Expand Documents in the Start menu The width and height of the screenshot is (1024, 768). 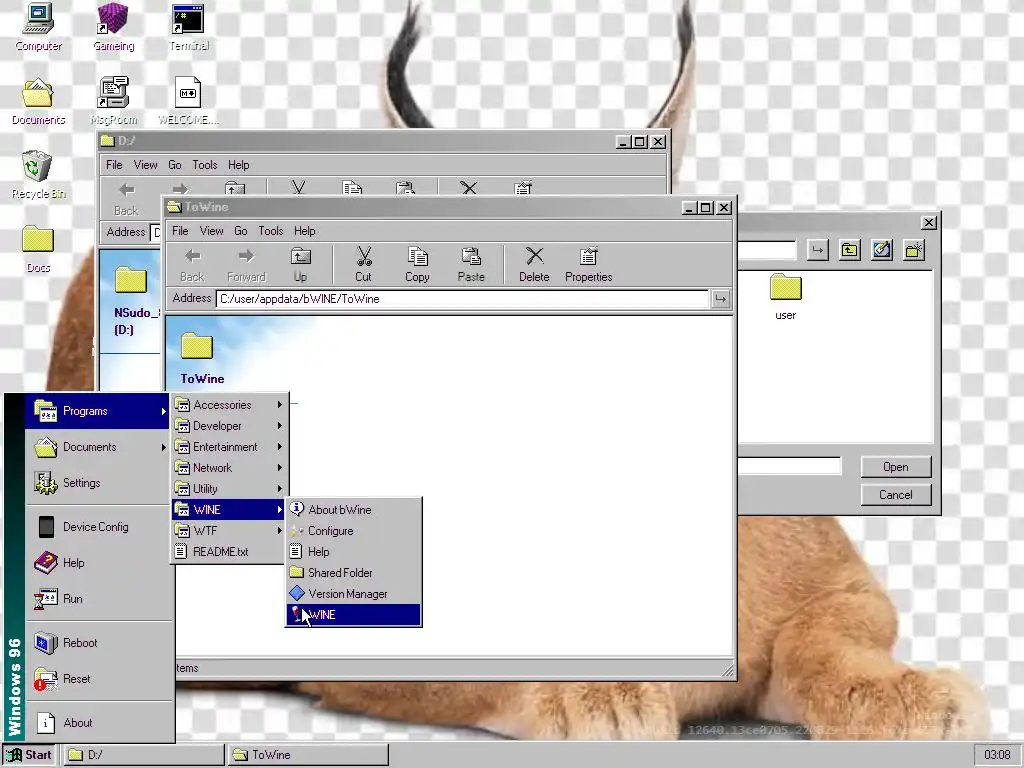point(97,447)
